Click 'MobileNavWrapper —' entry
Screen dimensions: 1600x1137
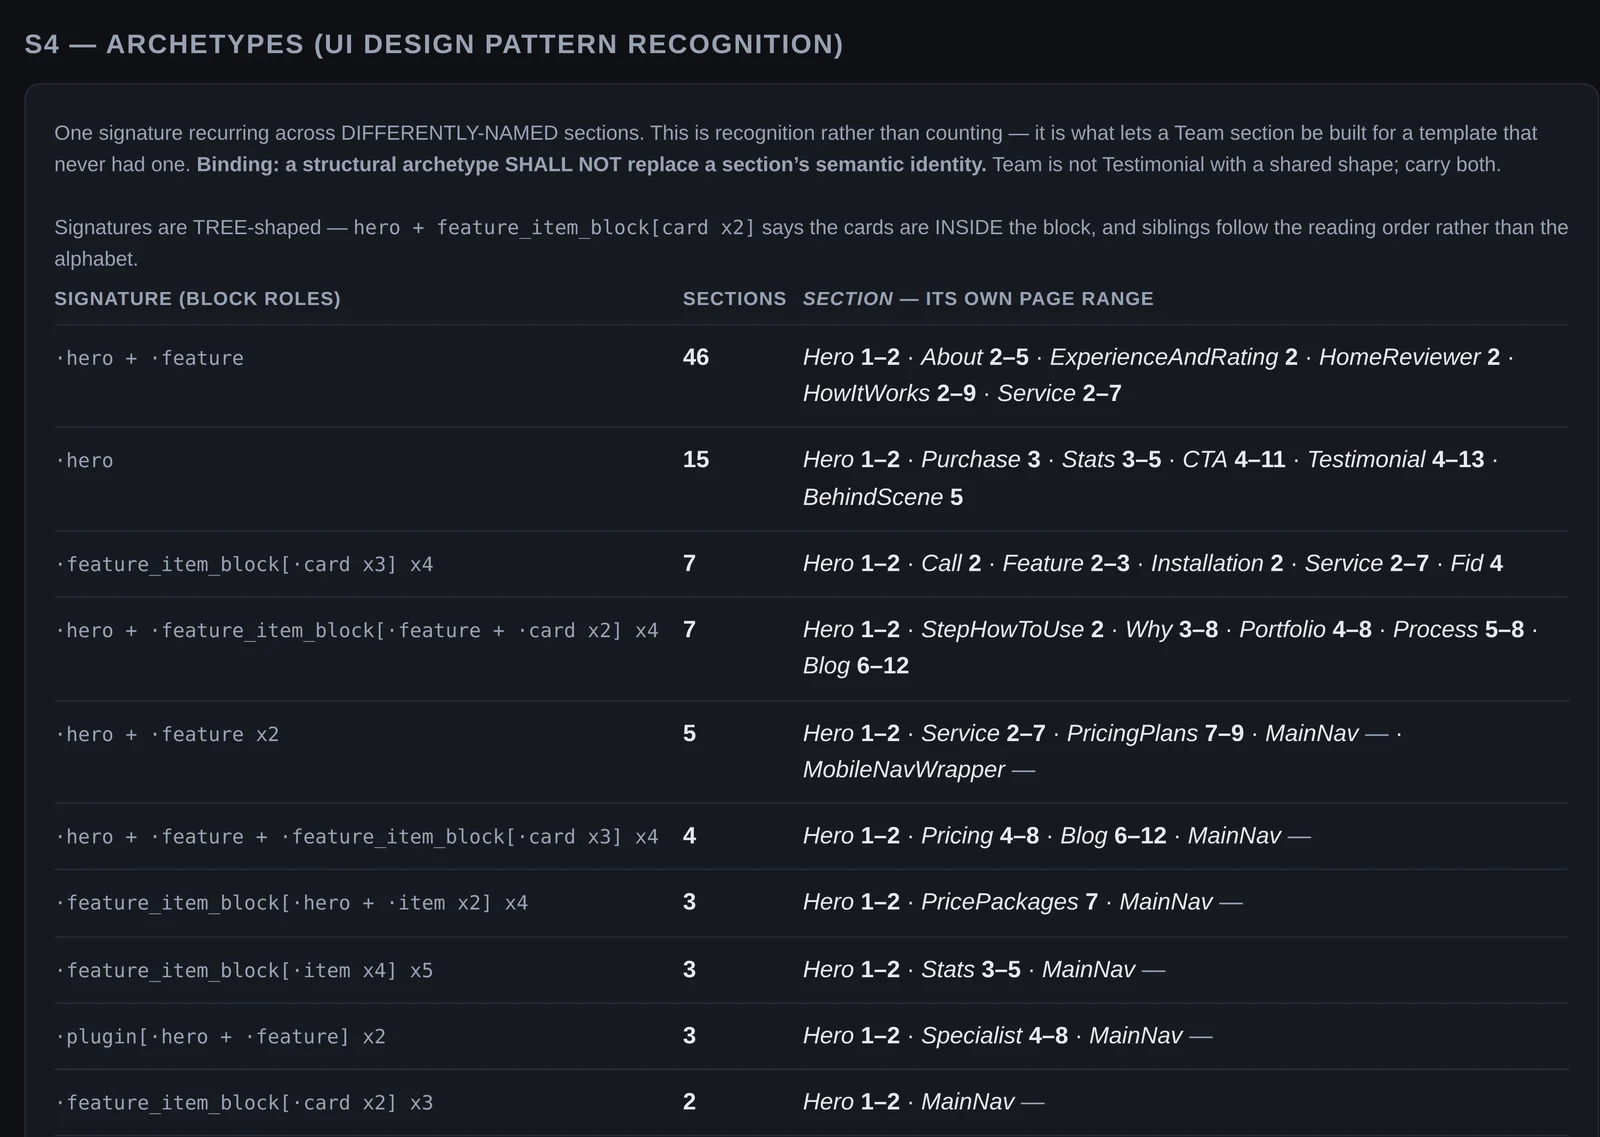click(918, 769)
